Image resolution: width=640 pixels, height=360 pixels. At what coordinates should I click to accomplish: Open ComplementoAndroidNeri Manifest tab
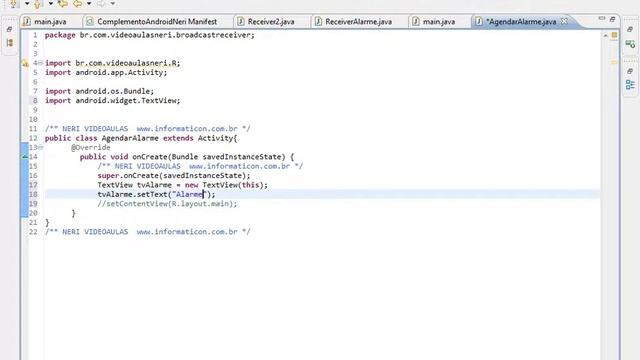coord(157,22)
